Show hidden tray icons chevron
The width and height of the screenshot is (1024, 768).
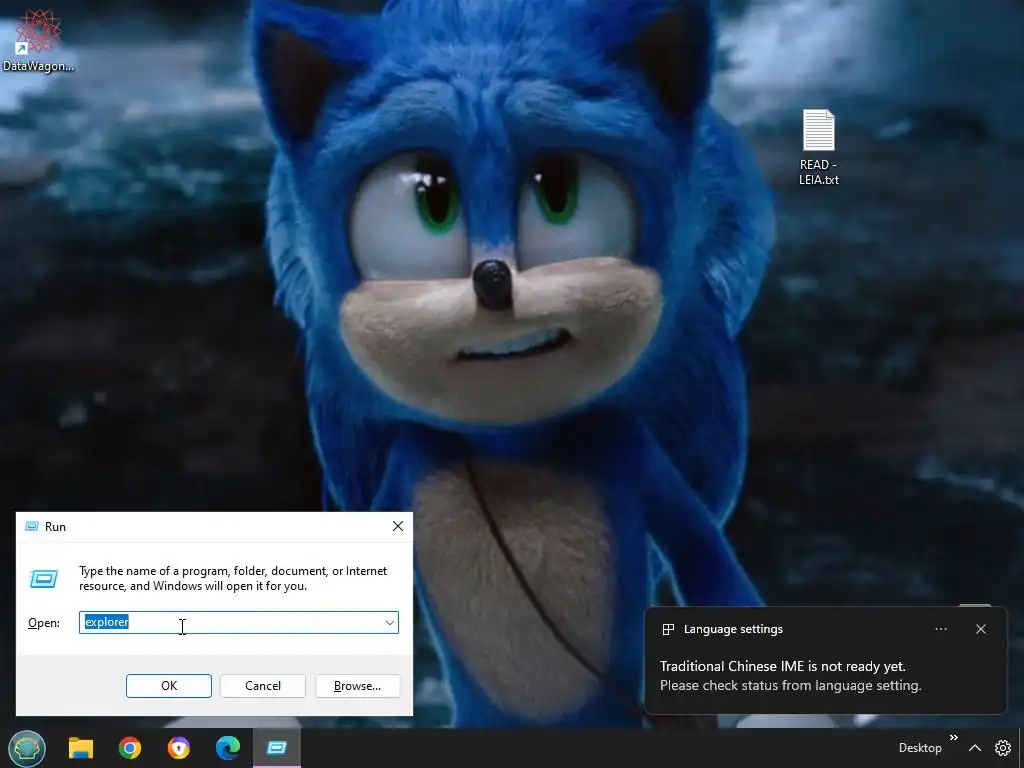[x=975, y=748]
